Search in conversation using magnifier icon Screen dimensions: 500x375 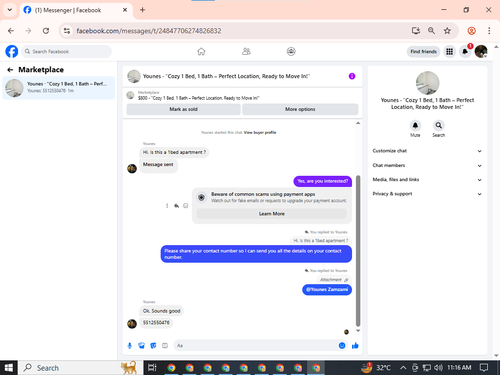coord(439,126)
